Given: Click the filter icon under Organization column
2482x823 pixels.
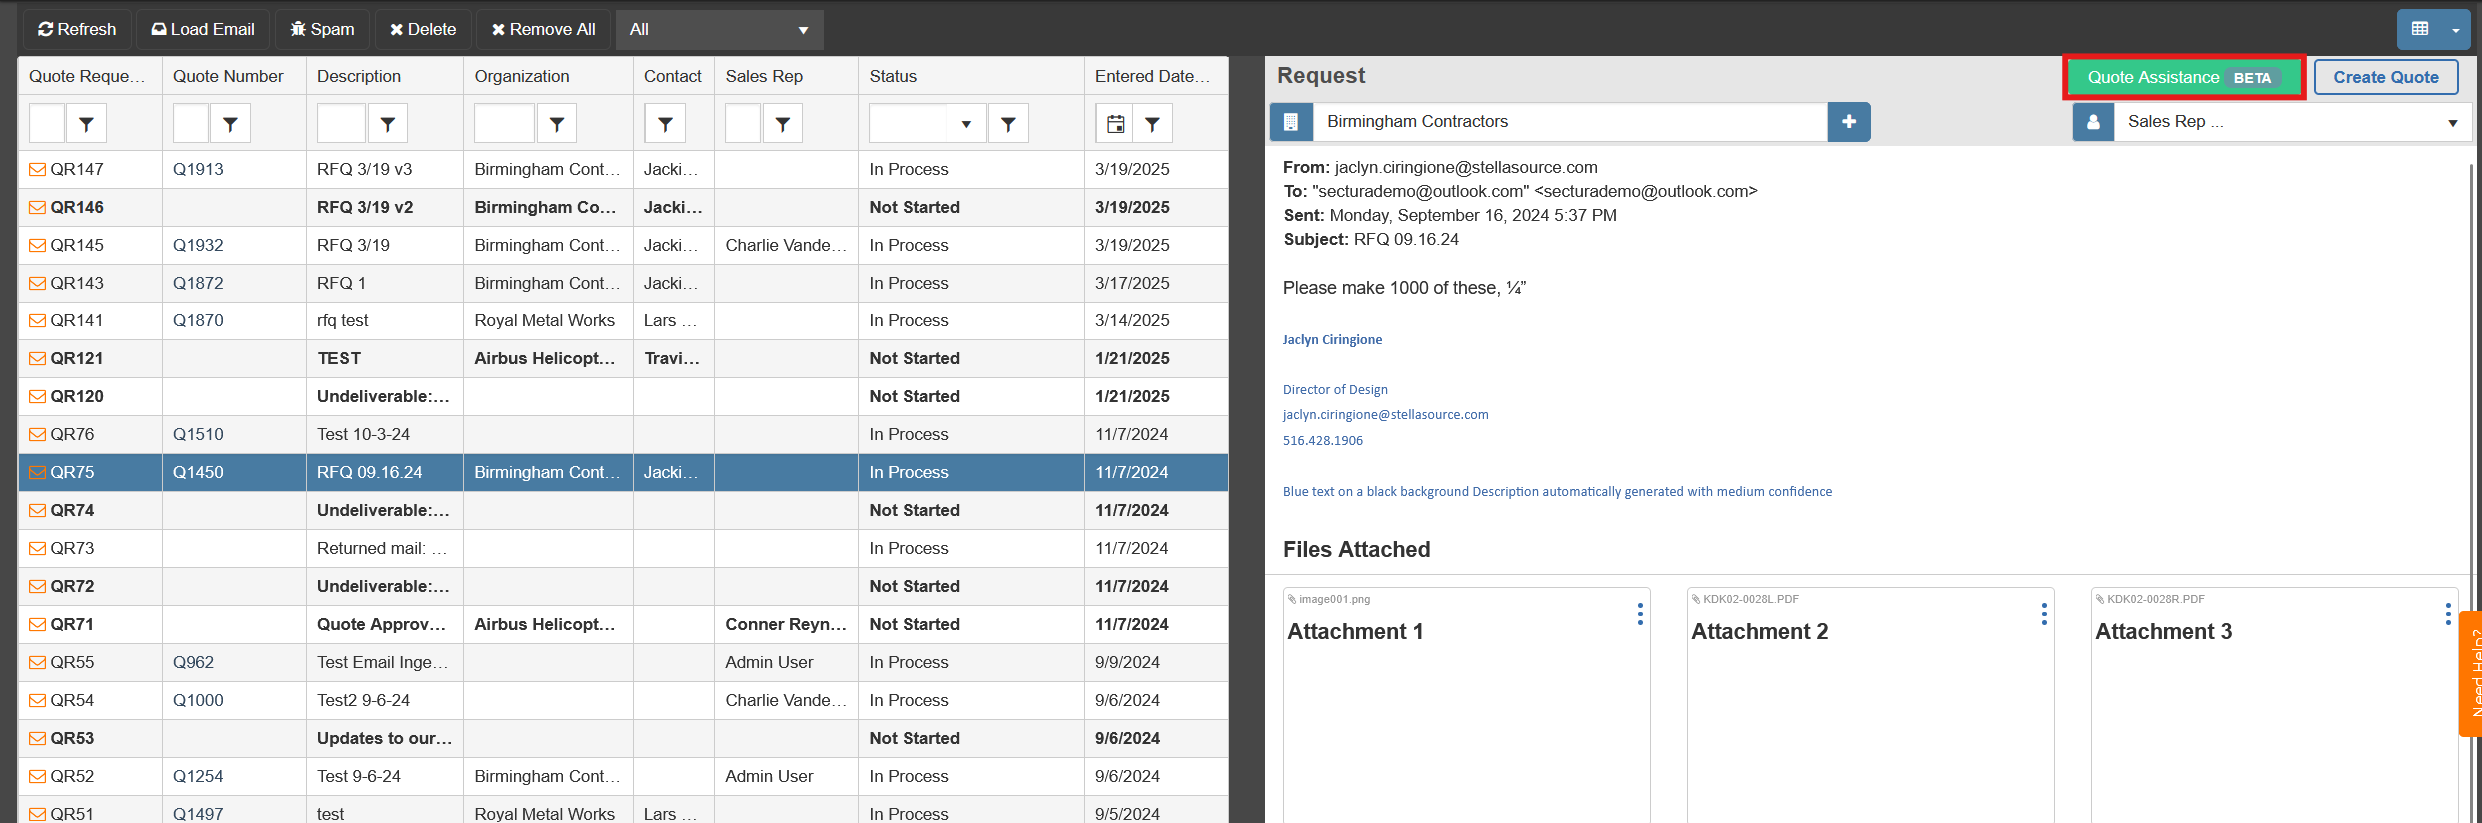Looking at the screenshot, I should pyautogui.click(x=557, y=124).
